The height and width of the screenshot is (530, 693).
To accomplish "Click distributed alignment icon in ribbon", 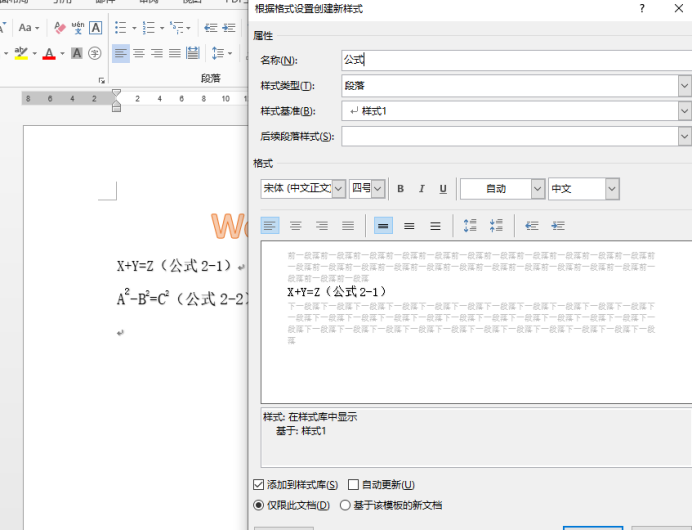I will click(x=193, y=53).
